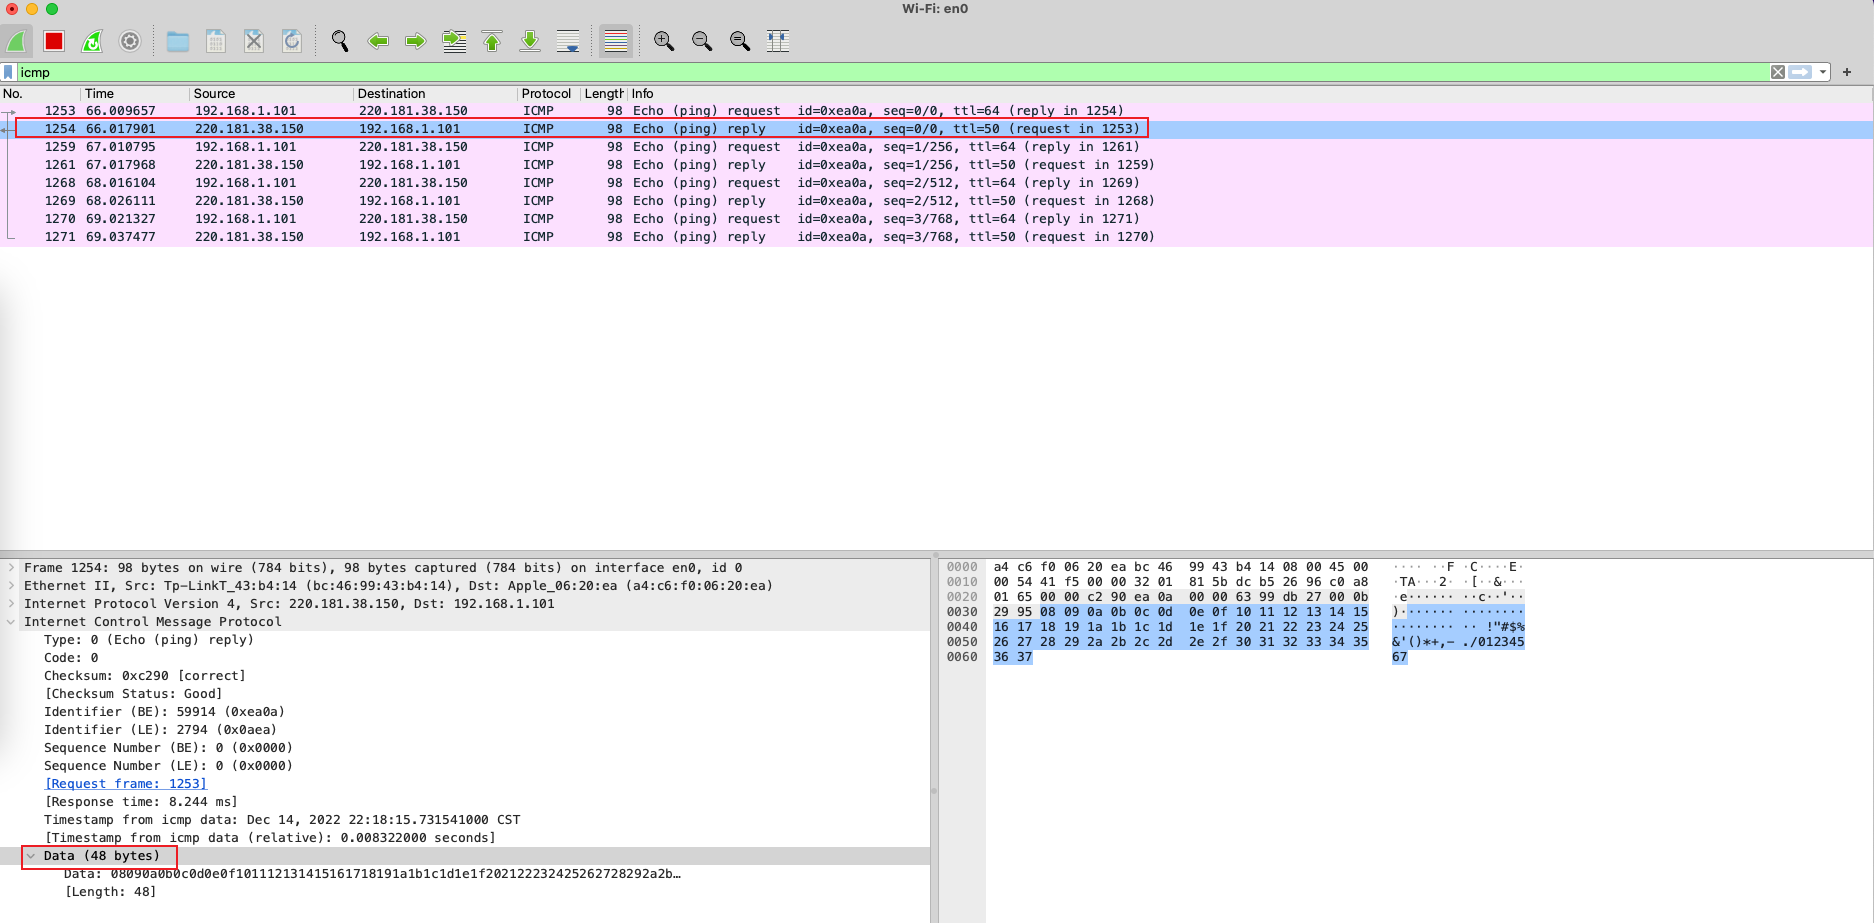The image size is (1874, 923).
Task: Restart the current capture
Action: click(92, 41)
